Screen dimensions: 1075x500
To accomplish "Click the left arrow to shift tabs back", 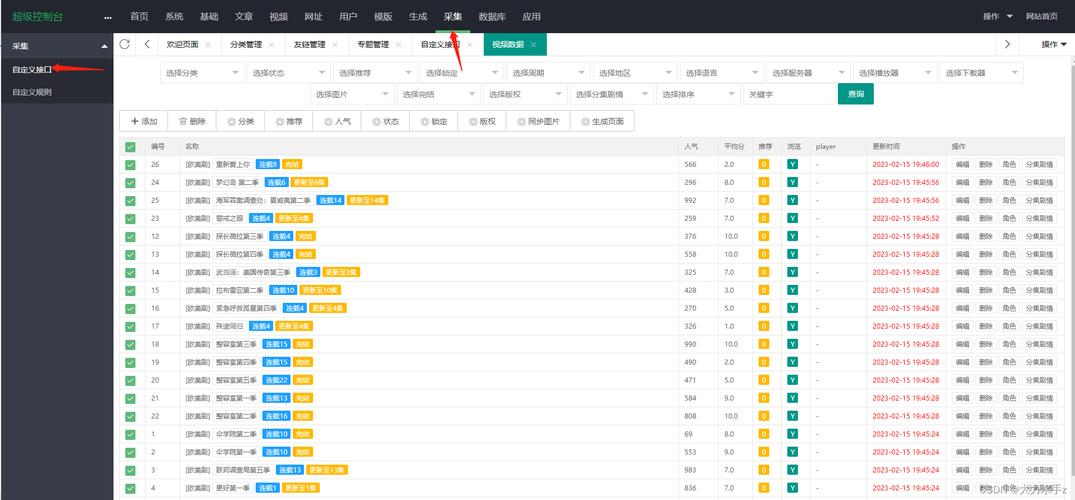I will pyautogui.click(x=147, y=44).
